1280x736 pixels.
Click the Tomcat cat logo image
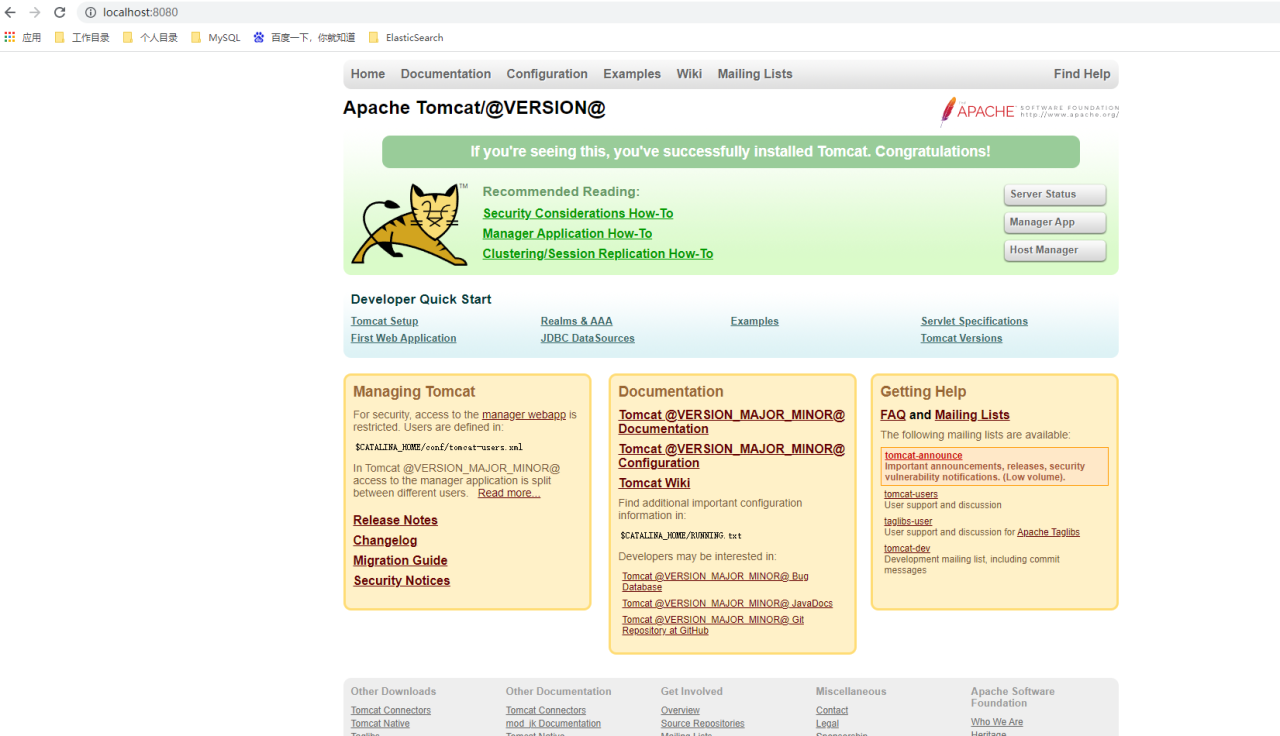(x=410, y=224)
